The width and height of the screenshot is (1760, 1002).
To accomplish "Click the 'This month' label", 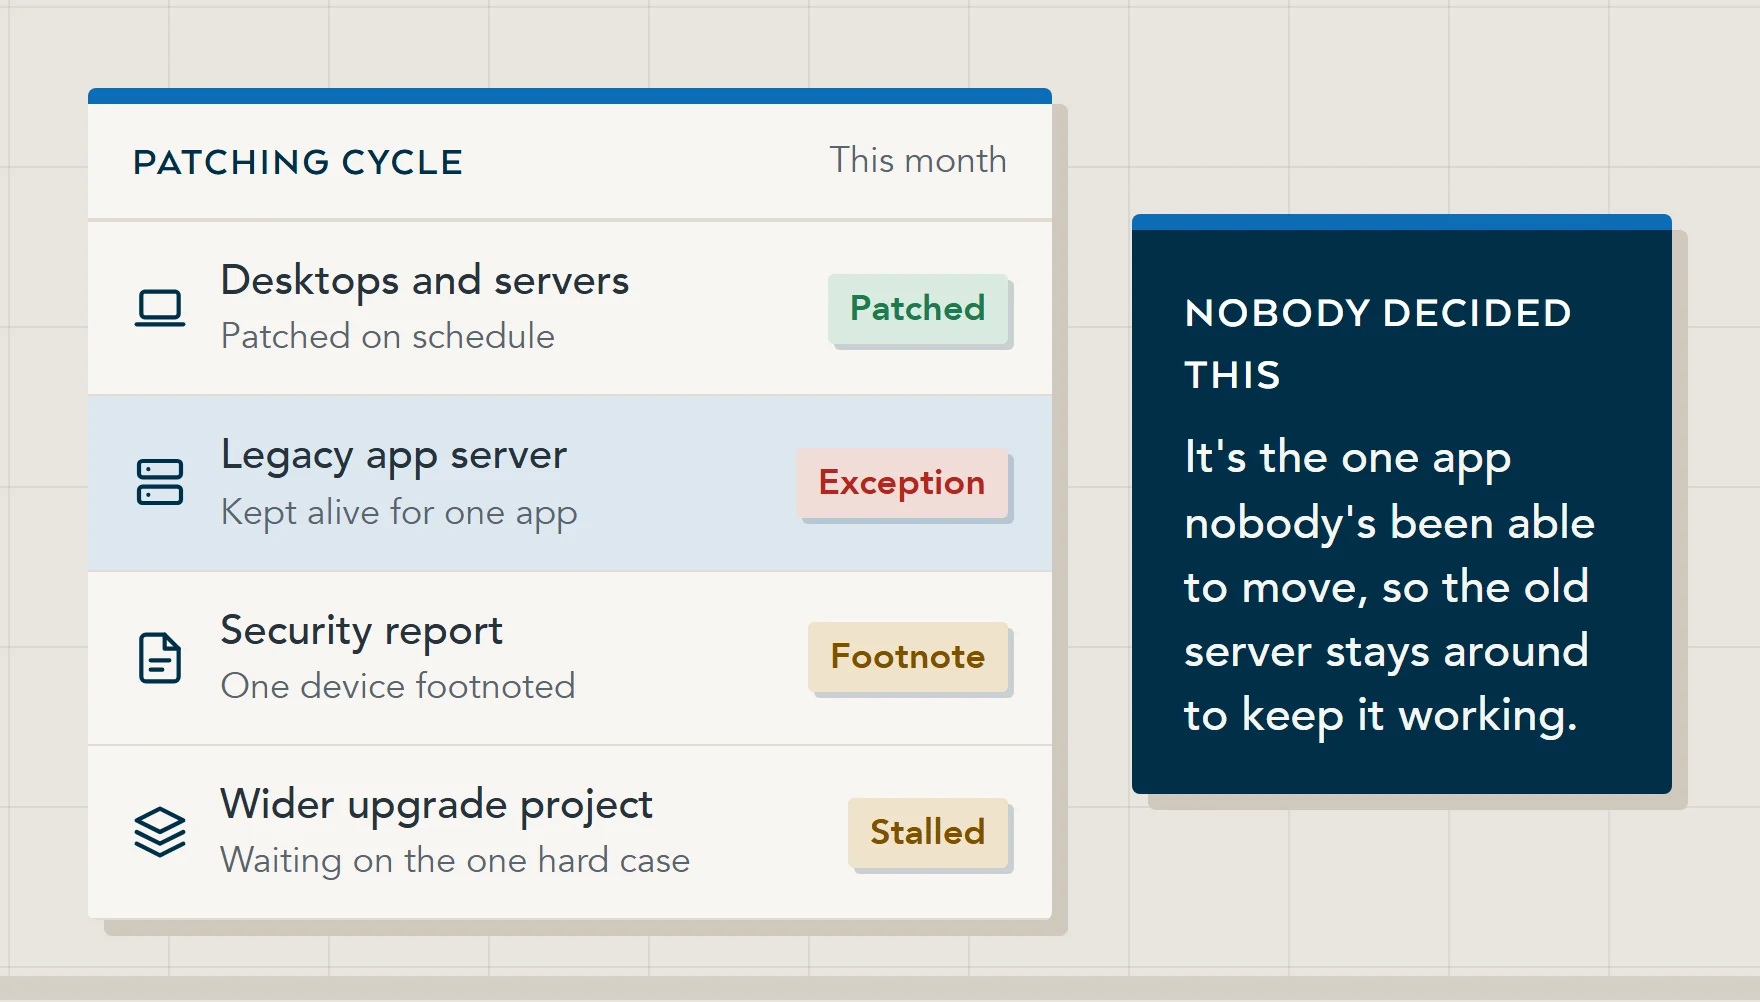I will (x=918, y=160).
